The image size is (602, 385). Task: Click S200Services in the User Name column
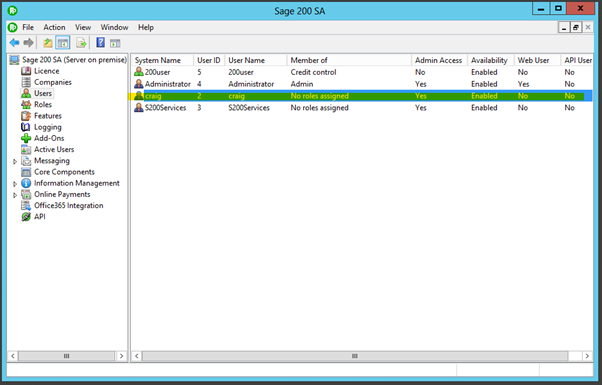point(249,108)
